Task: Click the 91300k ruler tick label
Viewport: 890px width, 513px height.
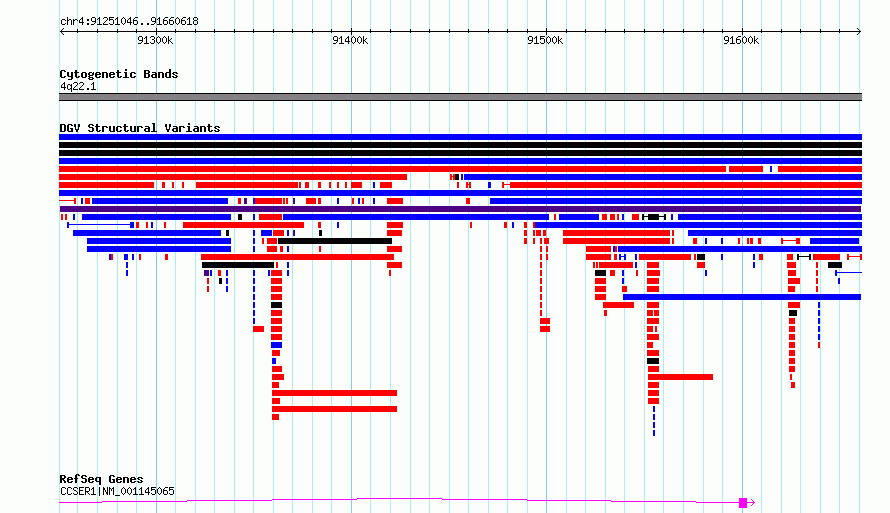Action: click(155, 40)
